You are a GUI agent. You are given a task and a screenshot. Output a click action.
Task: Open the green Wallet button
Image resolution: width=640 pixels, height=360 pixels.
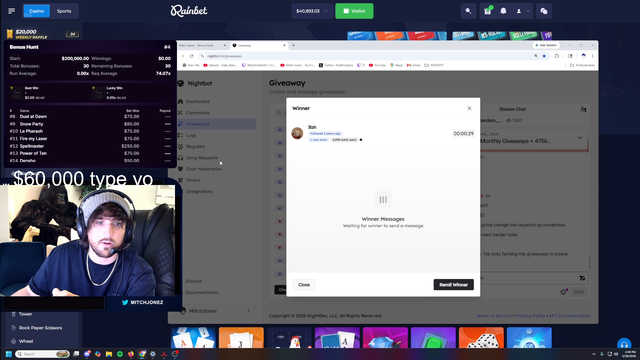click(354, 11)
